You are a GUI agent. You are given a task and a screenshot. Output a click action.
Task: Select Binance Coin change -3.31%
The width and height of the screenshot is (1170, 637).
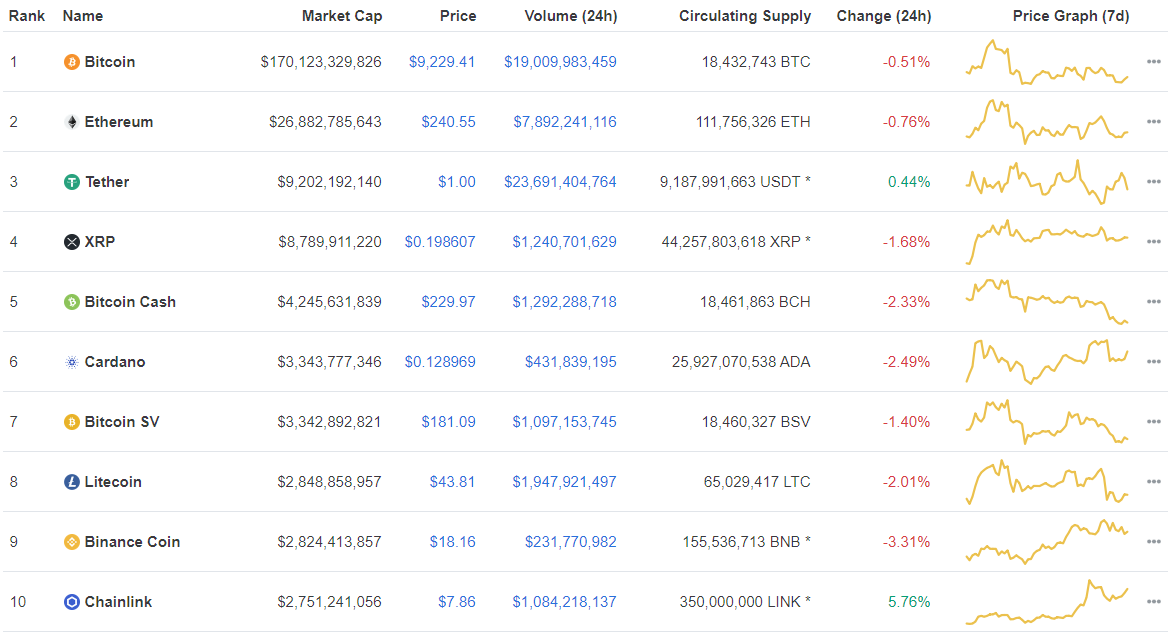[x=907, y=542]
